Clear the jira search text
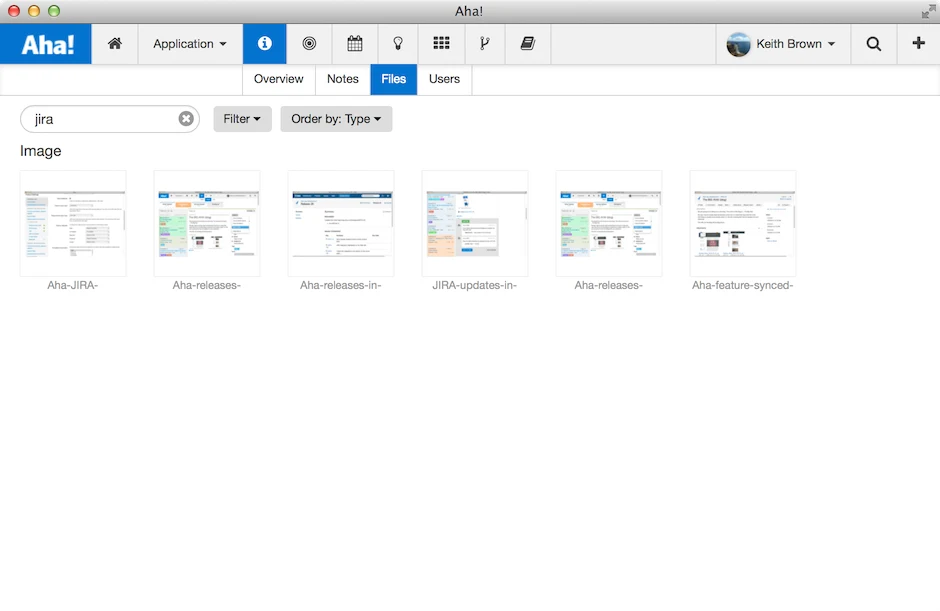The image size is (940, 611). [186, 119]
